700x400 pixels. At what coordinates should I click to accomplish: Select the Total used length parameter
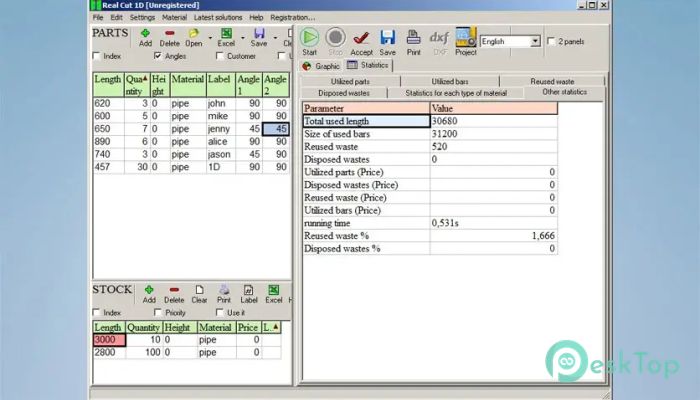coord(366,121)
